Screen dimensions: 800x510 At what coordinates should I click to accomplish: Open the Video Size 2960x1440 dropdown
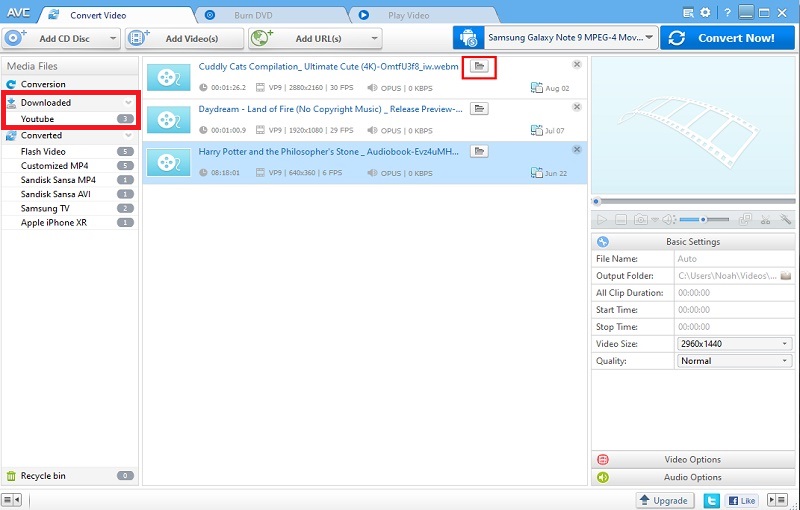point(734,344)
